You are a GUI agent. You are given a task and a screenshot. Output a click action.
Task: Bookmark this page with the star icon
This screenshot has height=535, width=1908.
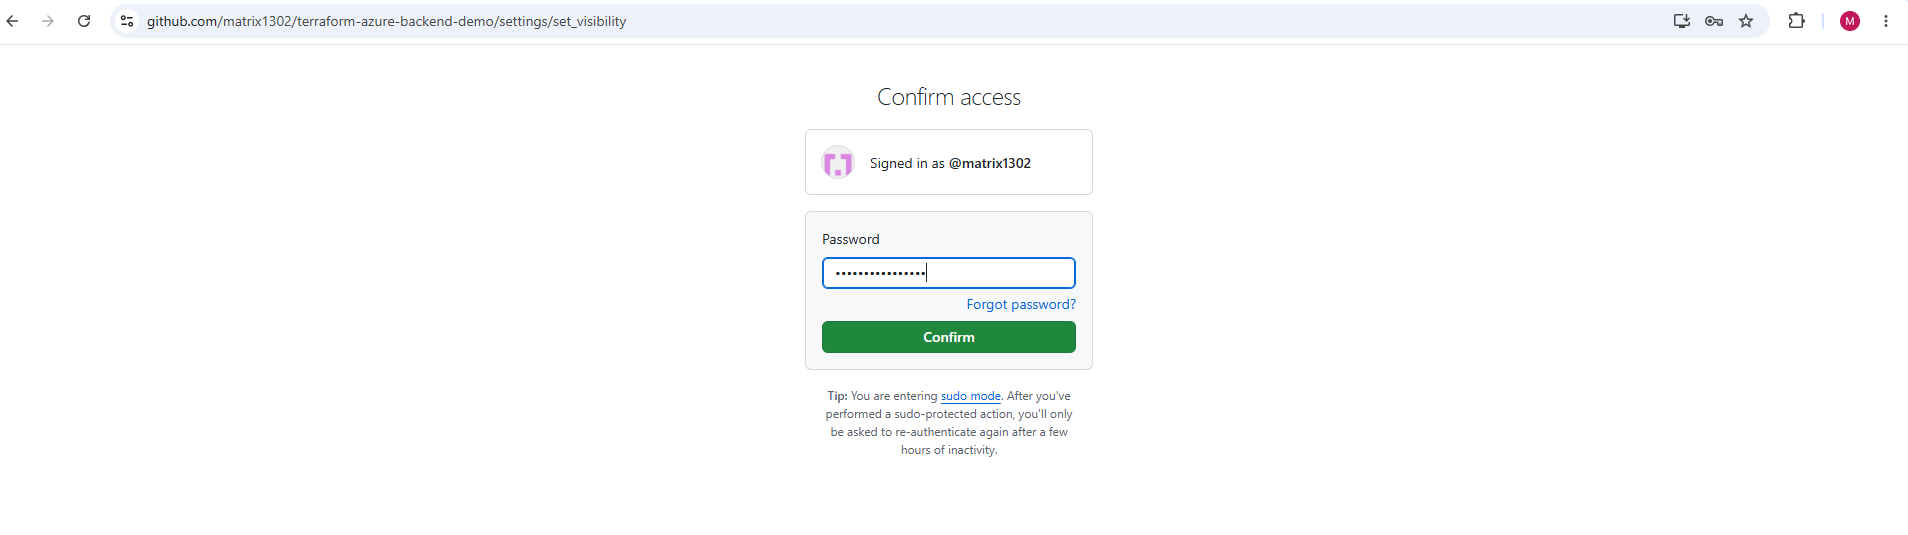click(1746, 21)
